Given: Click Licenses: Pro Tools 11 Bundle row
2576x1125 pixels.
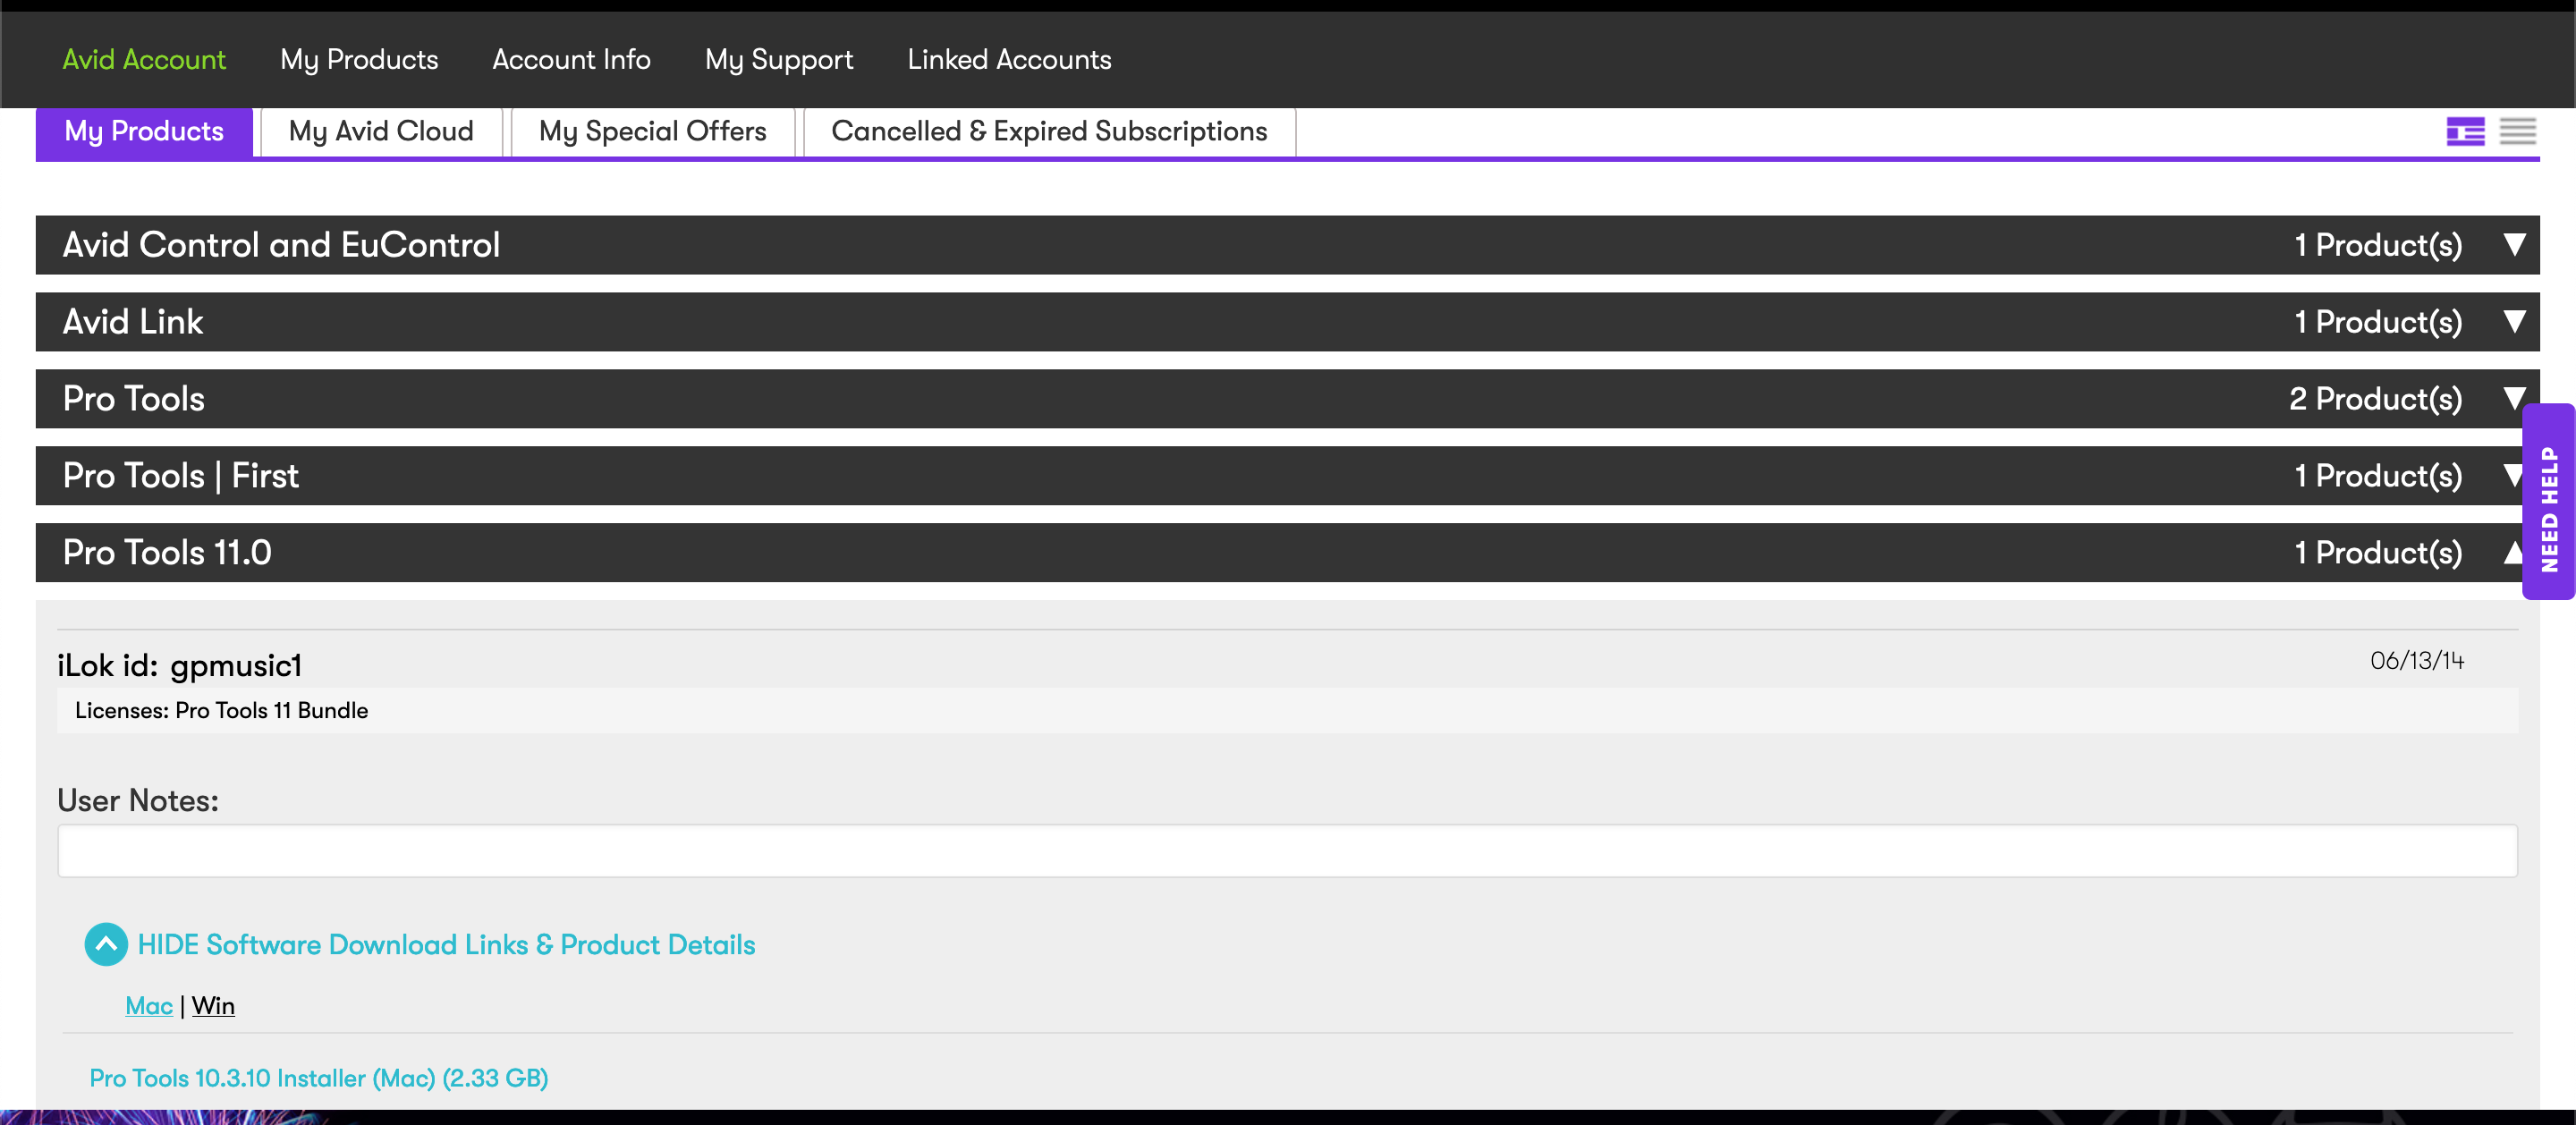Looking at the screenshot, I should coord(1287,711).
